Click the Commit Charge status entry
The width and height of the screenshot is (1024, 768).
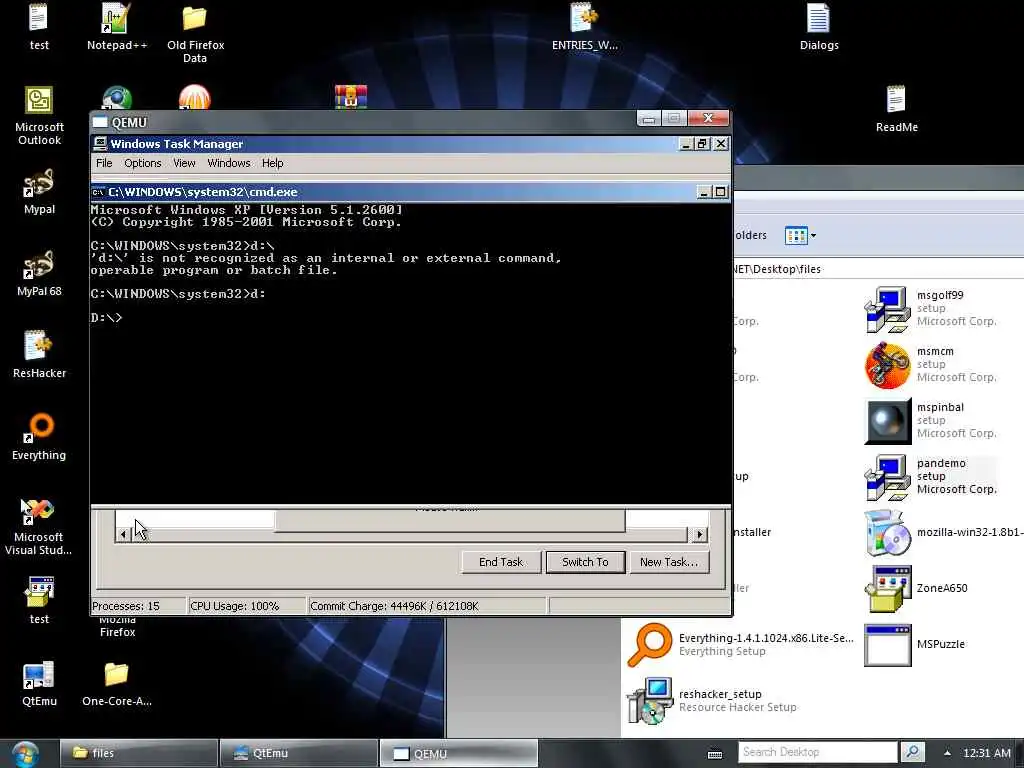(x=426, y=606)
